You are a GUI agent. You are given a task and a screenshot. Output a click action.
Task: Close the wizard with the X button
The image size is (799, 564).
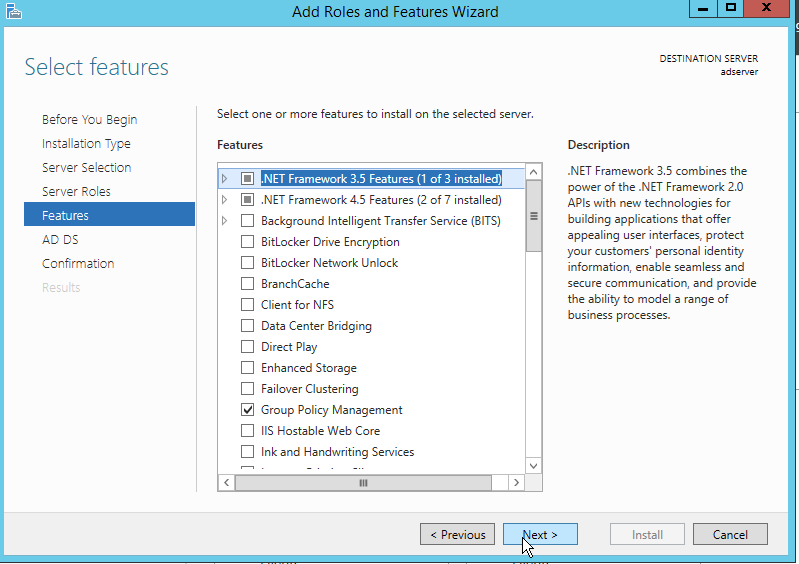(x=772, y=8)
